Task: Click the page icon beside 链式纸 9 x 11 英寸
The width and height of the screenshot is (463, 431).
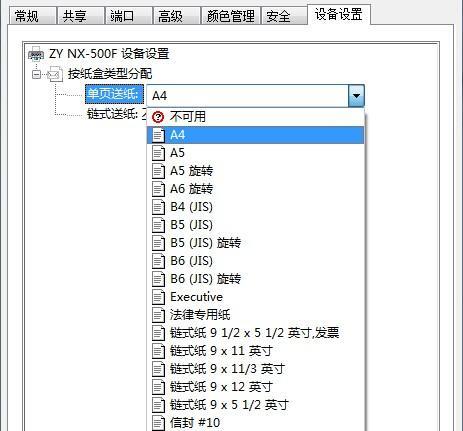Action: tap(158, 351)
